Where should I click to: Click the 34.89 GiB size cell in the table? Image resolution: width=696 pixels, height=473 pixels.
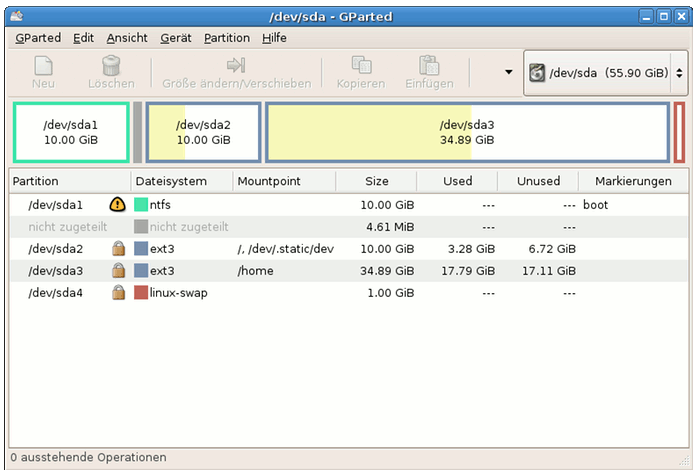click(x=387, y=270)
